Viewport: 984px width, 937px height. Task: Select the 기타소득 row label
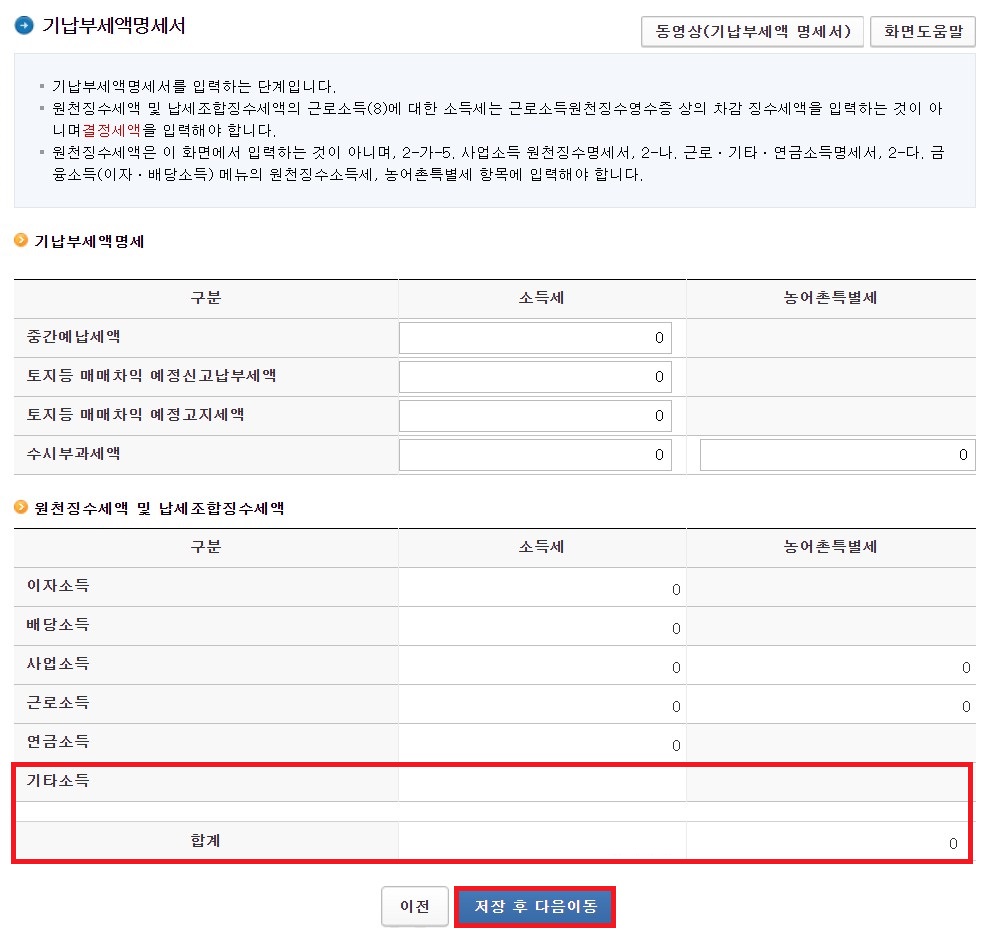[x=58, y=781]
